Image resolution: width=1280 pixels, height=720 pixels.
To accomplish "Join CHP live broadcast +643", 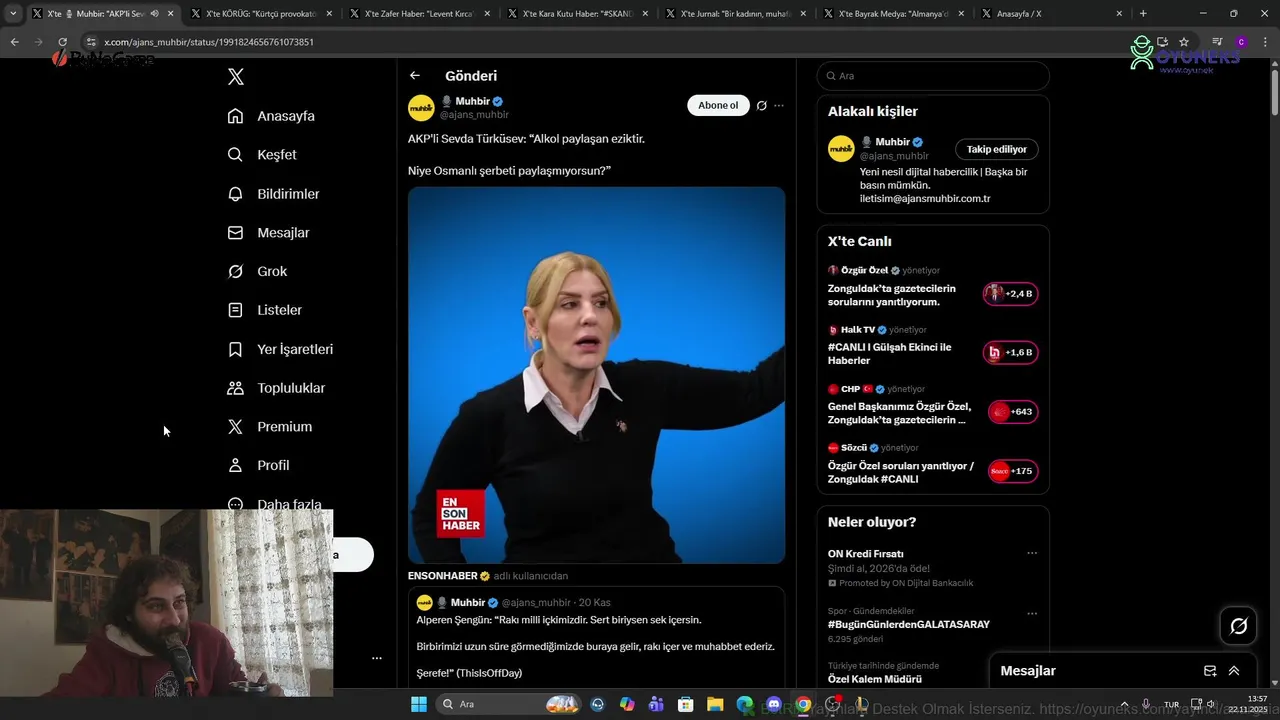I will [1013, 412].
